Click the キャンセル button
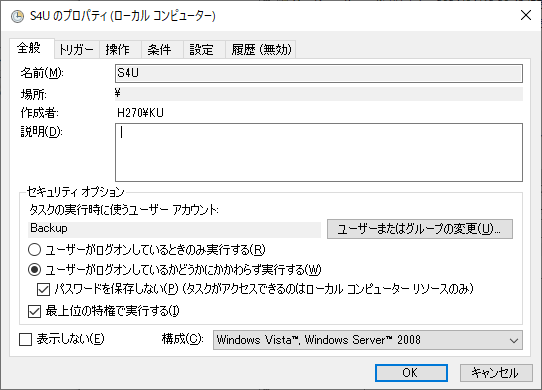The height and width of the screenshot is (390, 542). 496,373
